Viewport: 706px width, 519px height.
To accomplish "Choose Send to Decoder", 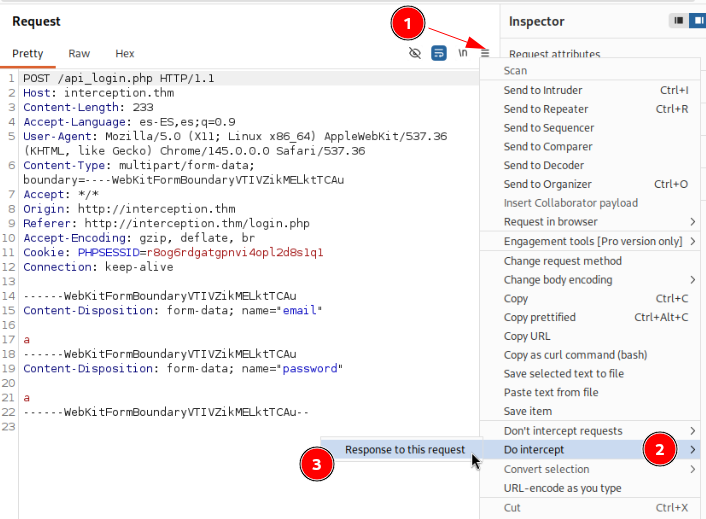I will (x=590, y=165).
